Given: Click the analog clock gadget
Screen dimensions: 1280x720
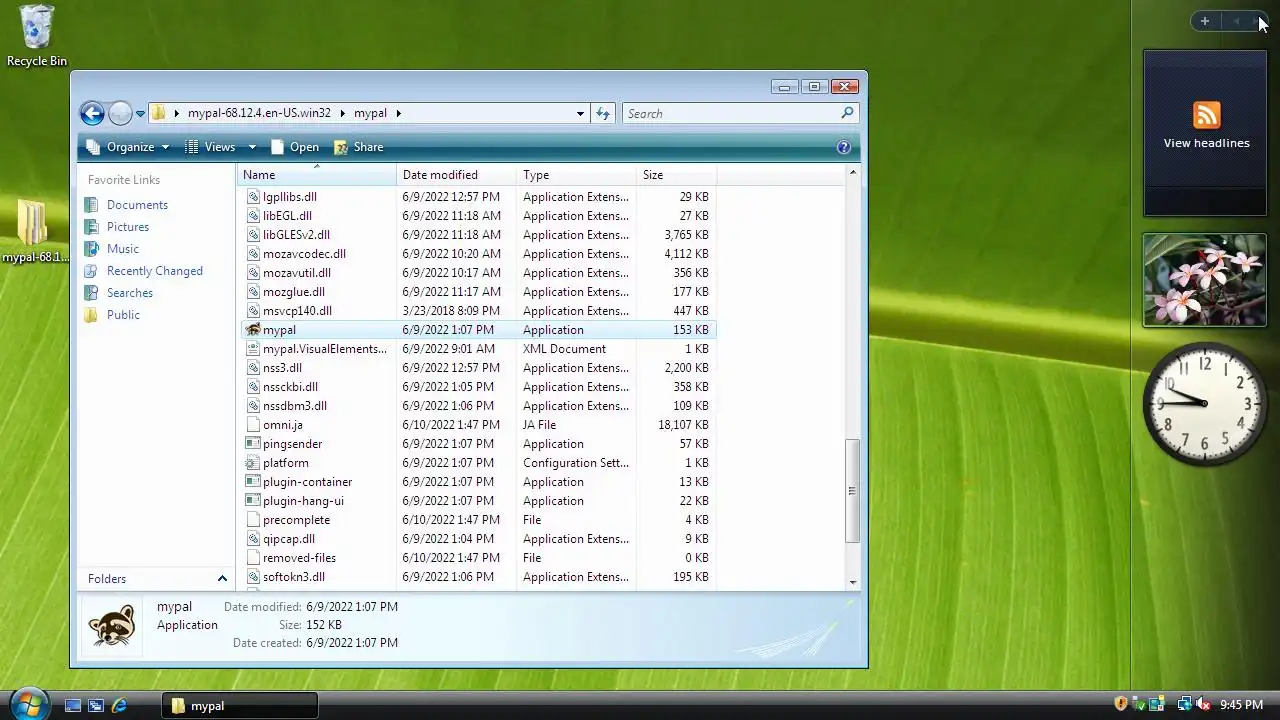Looking at the screenshot, I should (x=1204, y=404).
